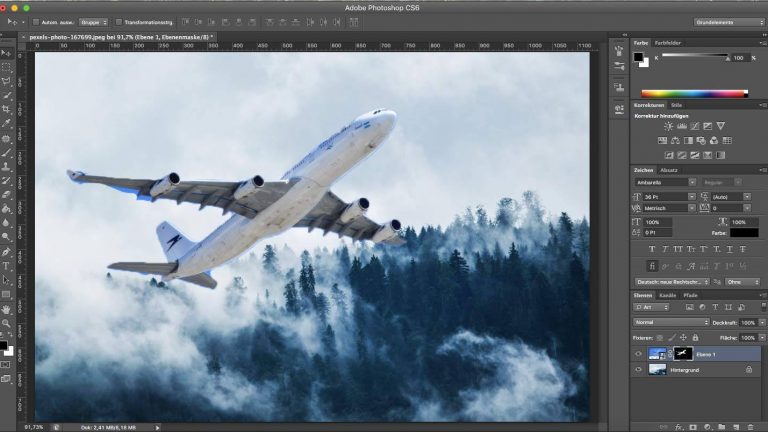
Task: Switch to the Kanäle tab
Action: tap(667, 296)
